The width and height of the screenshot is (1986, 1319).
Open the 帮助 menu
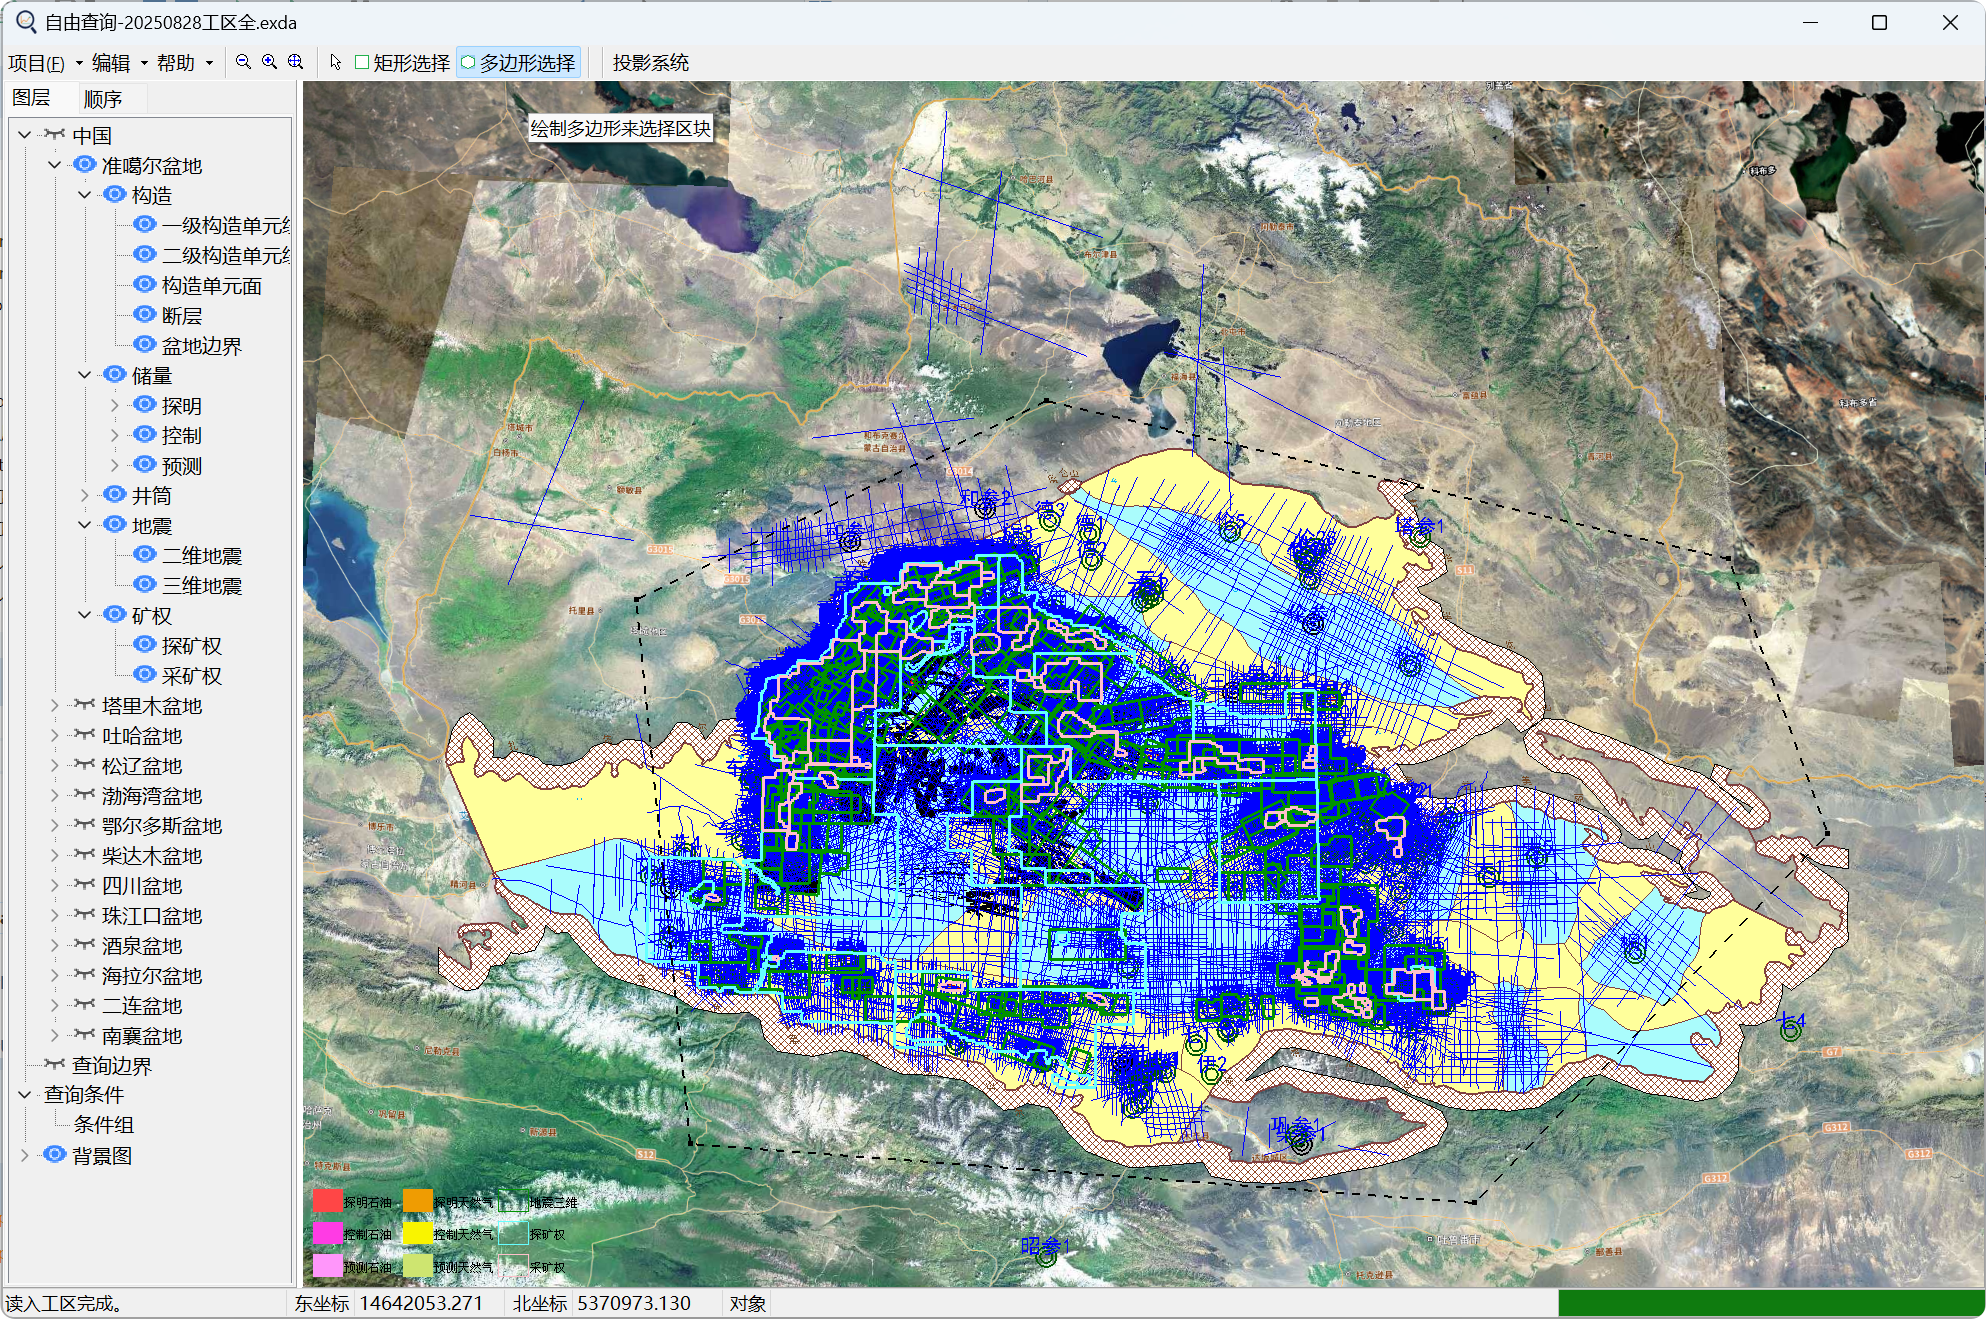(176, 63)
